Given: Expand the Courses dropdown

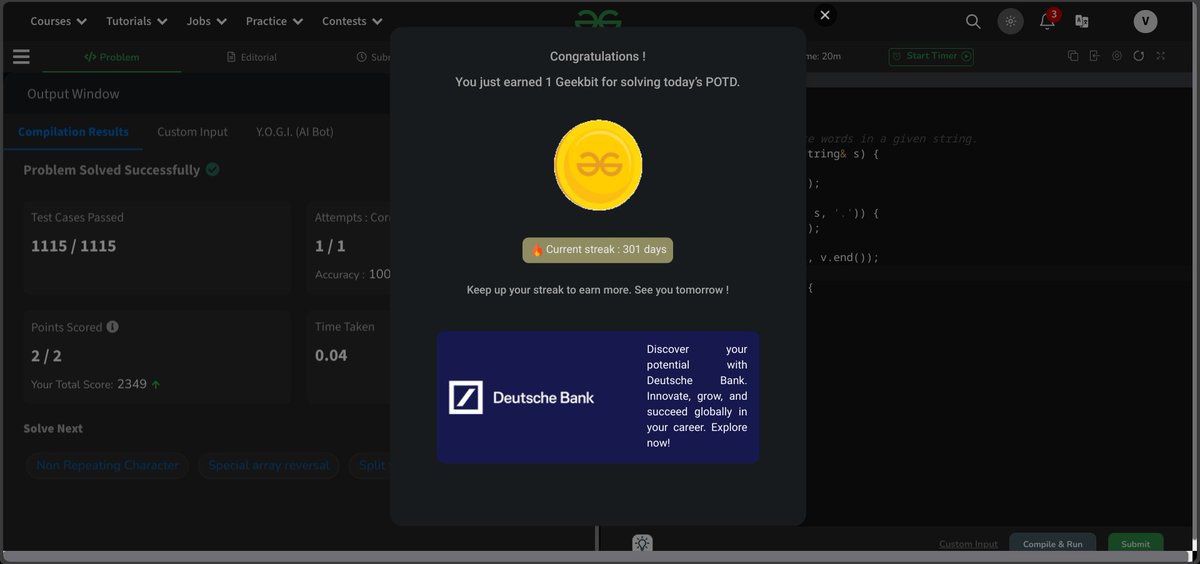Looking at the screenshot, I should [x=58, y=21].
